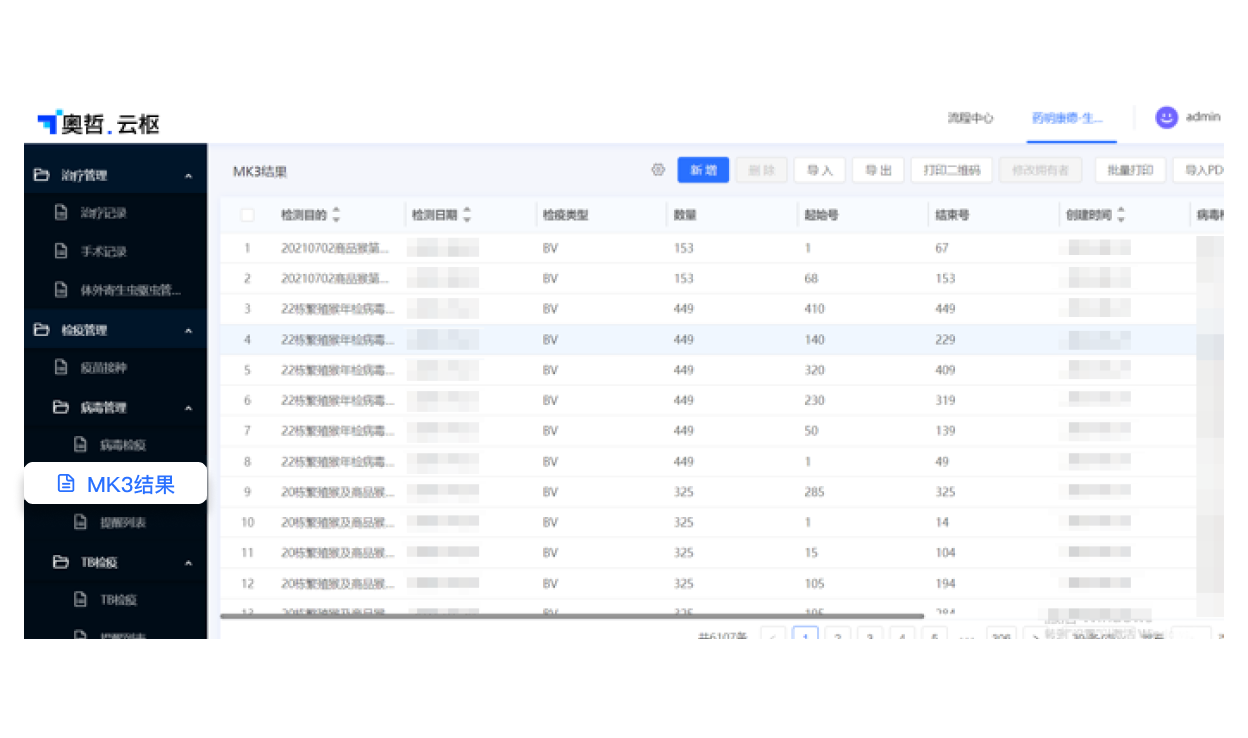
Task: Click the admin user avatar icon
Action: (x=1166, y=117)
